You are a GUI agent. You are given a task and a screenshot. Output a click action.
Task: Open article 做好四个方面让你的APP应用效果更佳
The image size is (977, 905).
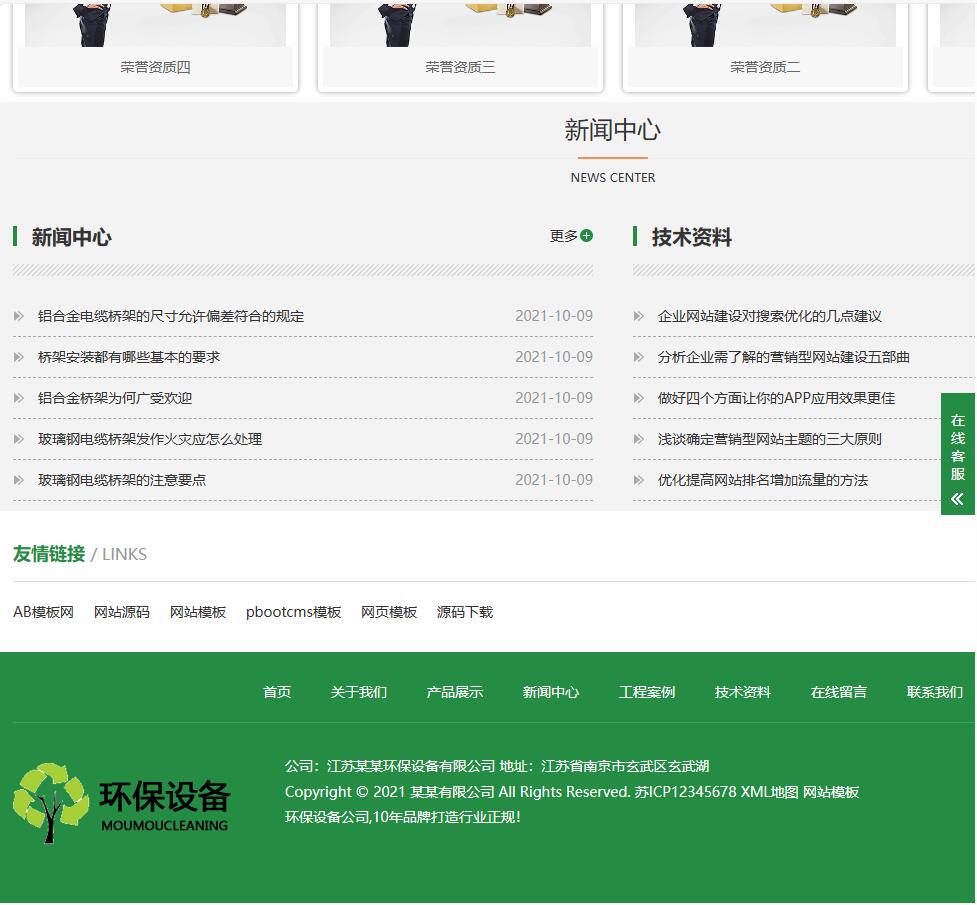tap(776, 398)
